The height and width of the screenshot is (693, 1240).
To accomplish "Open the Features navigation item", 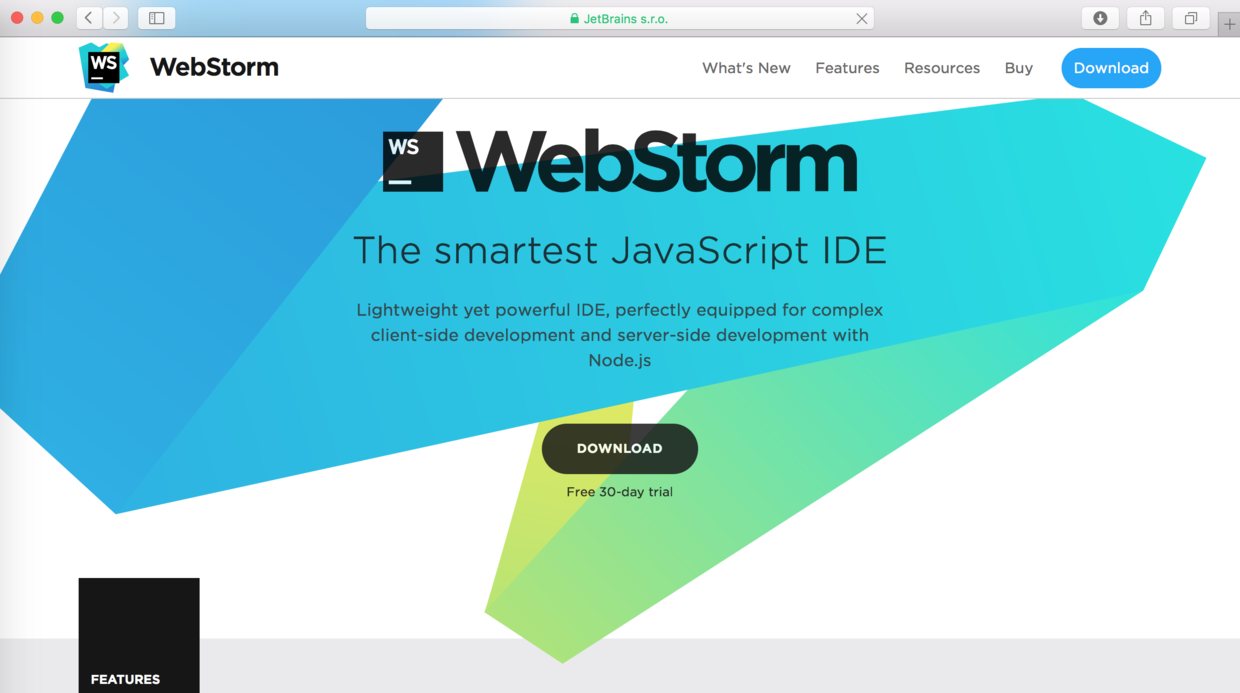I will (x=847, y=68).
